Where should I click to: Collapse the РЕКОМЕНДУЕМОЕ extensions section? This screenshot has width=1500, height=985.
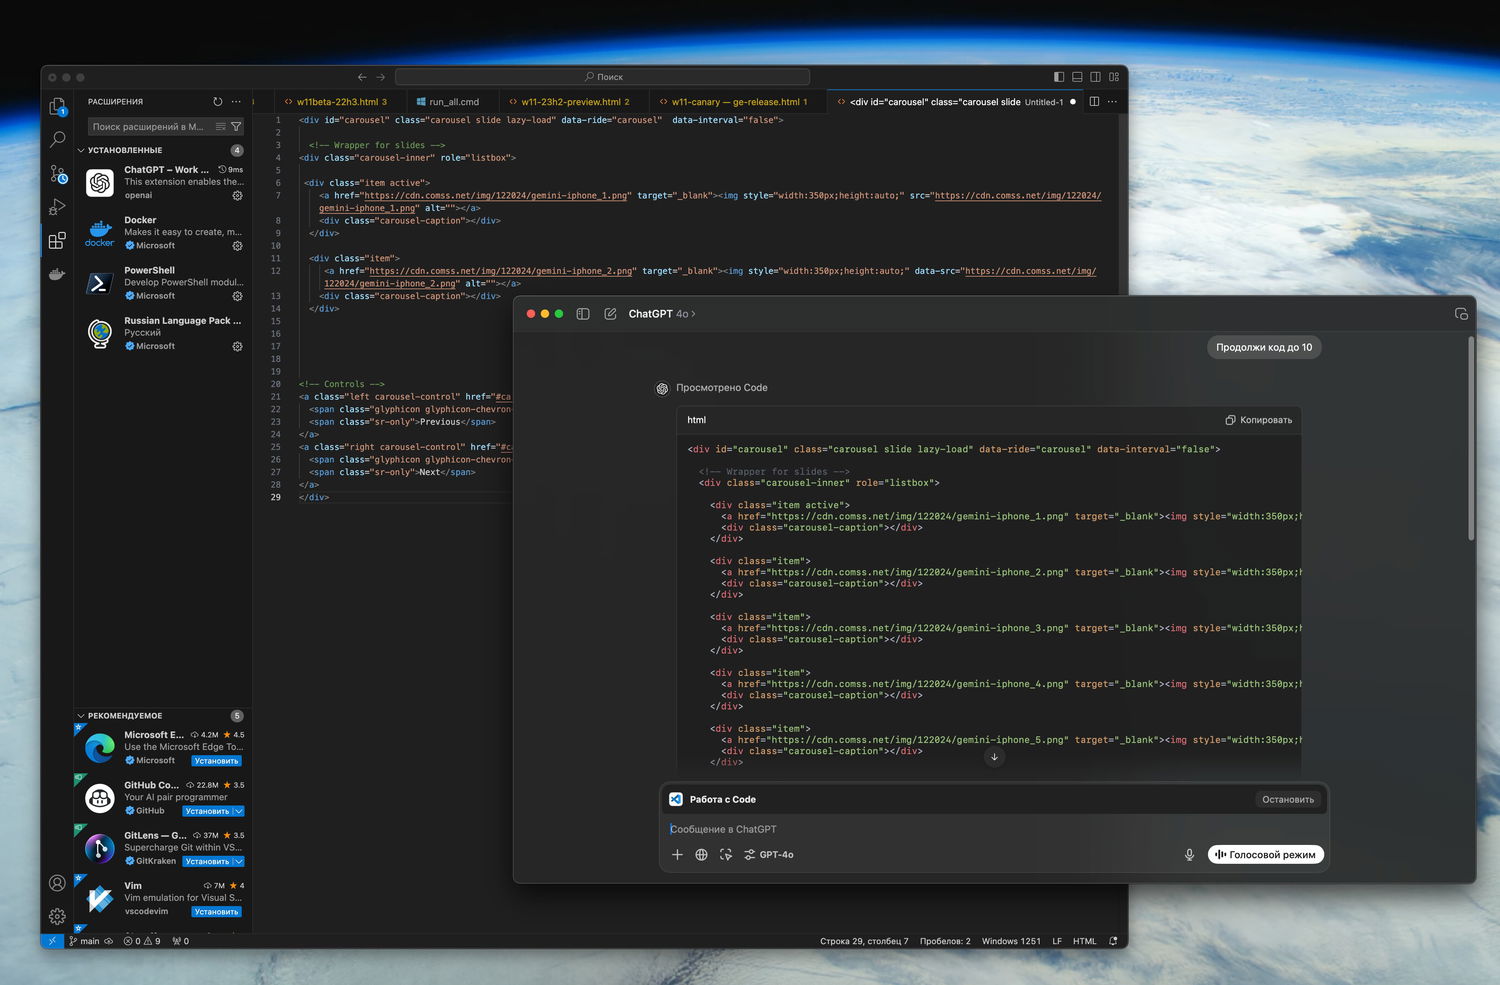(x=81, y=716)
